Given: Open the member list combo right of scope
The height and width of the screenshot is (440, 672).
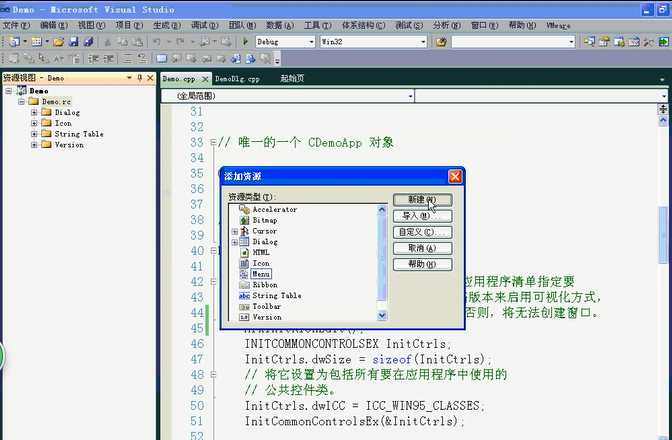Looking at the screenshot, I should coord(664,96).
